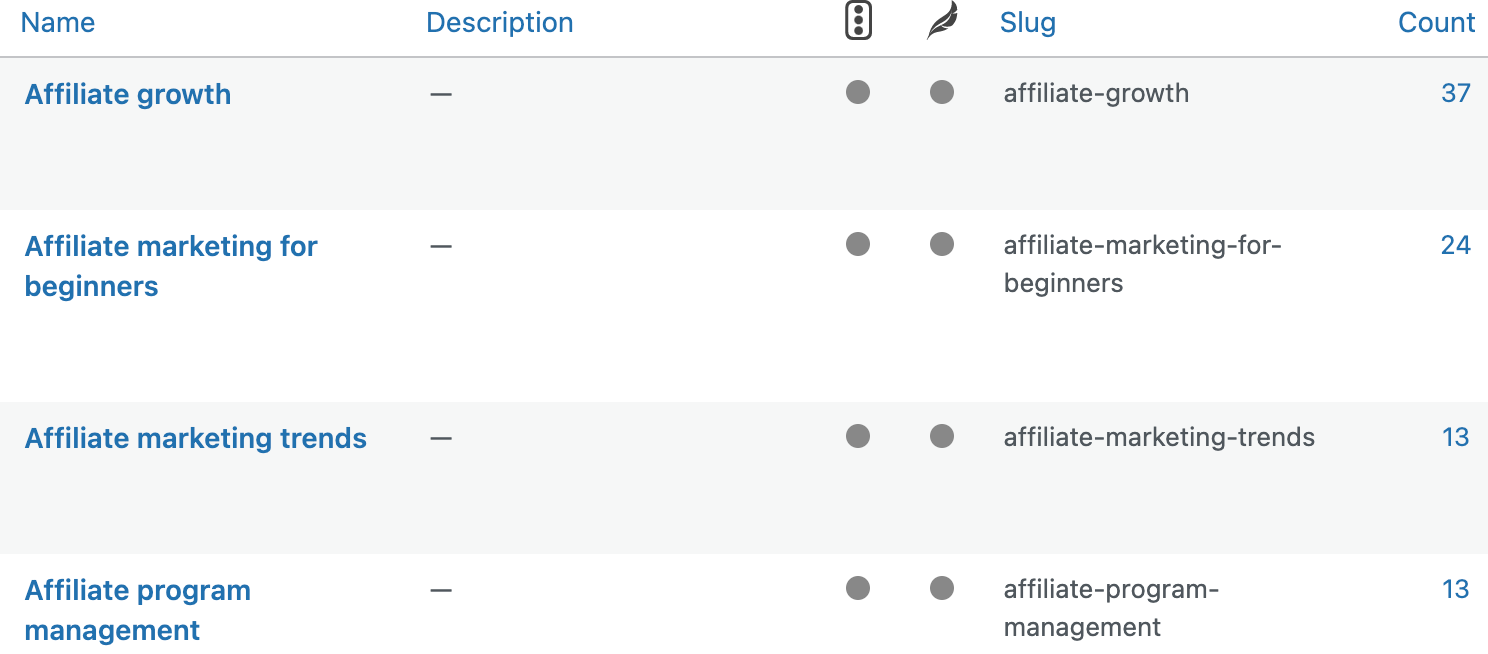The height and width of the screenshot is (654, 1488).
Task: Click SEO score dot for Affiliate marketing for beginners
Action: 858,245
